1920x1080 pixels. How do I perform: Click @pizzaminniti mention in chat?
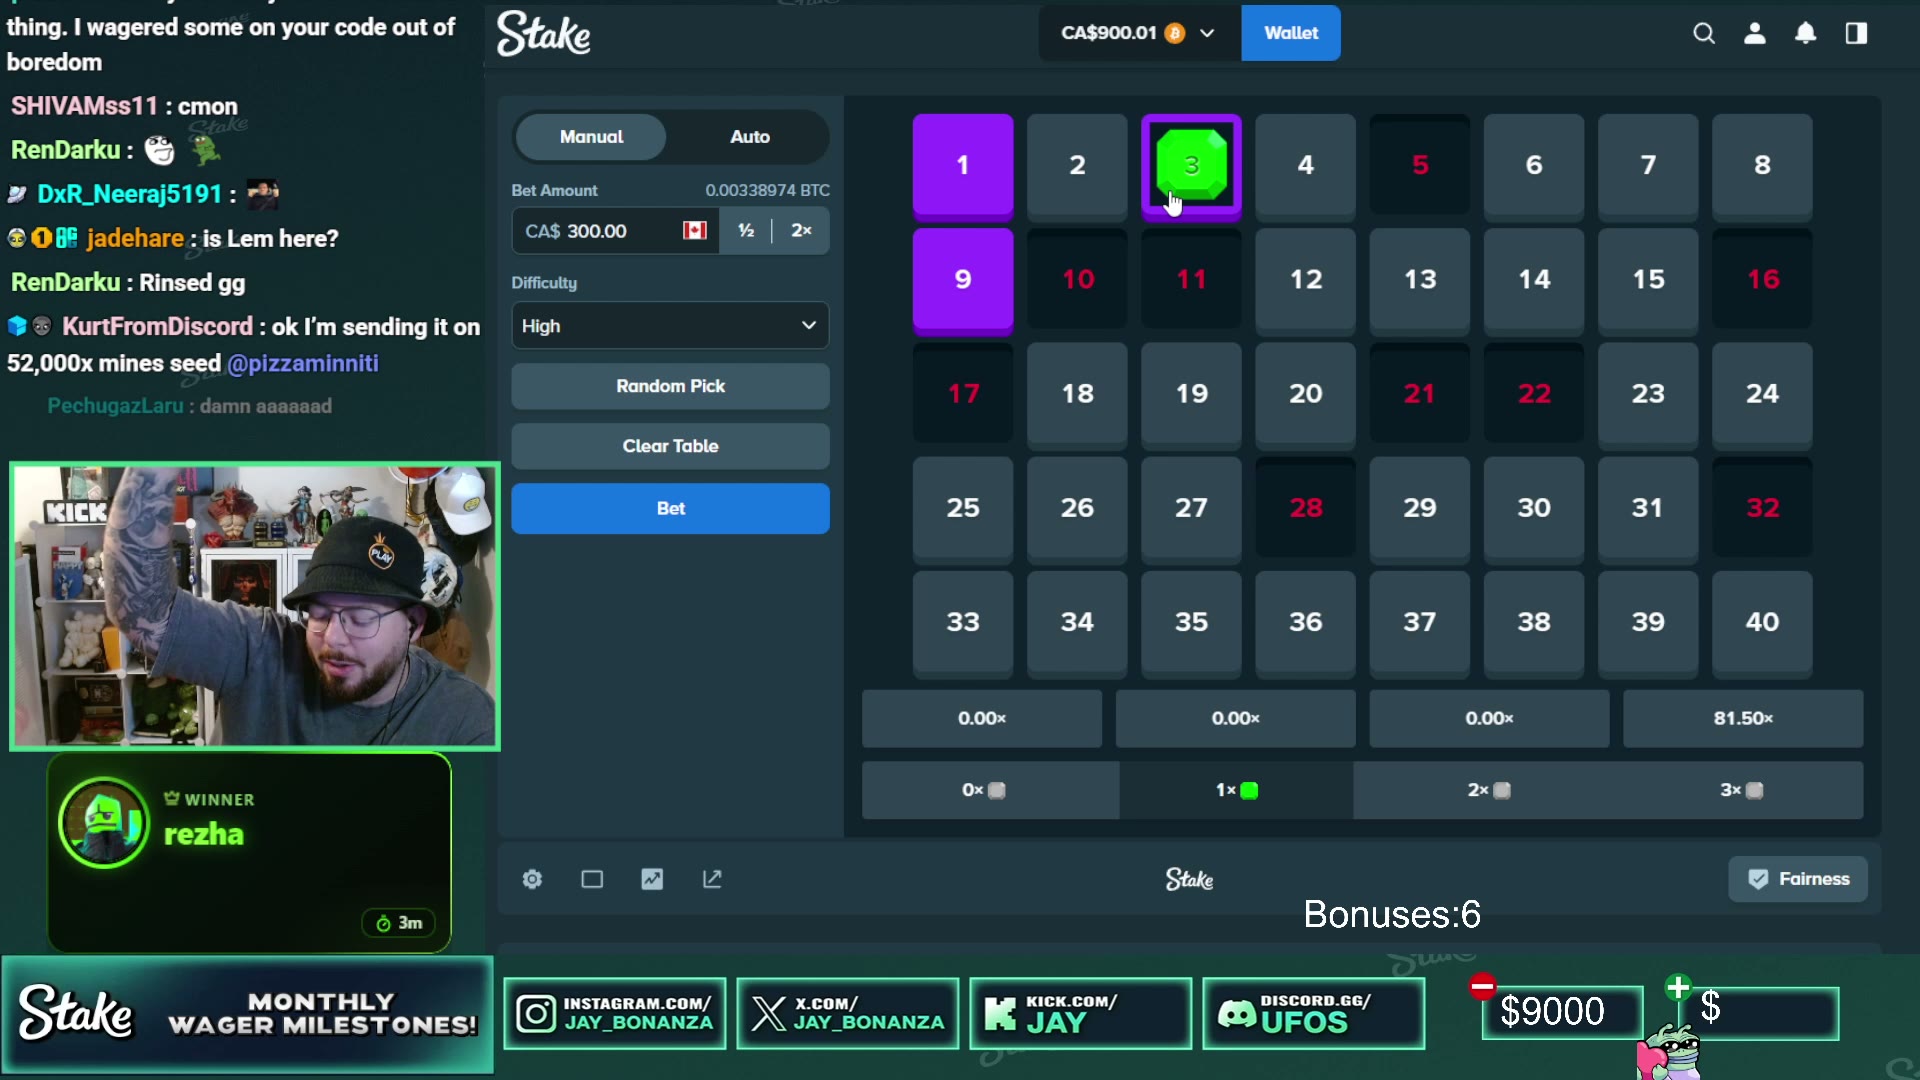pyautogui.click(x=303, y=363)
